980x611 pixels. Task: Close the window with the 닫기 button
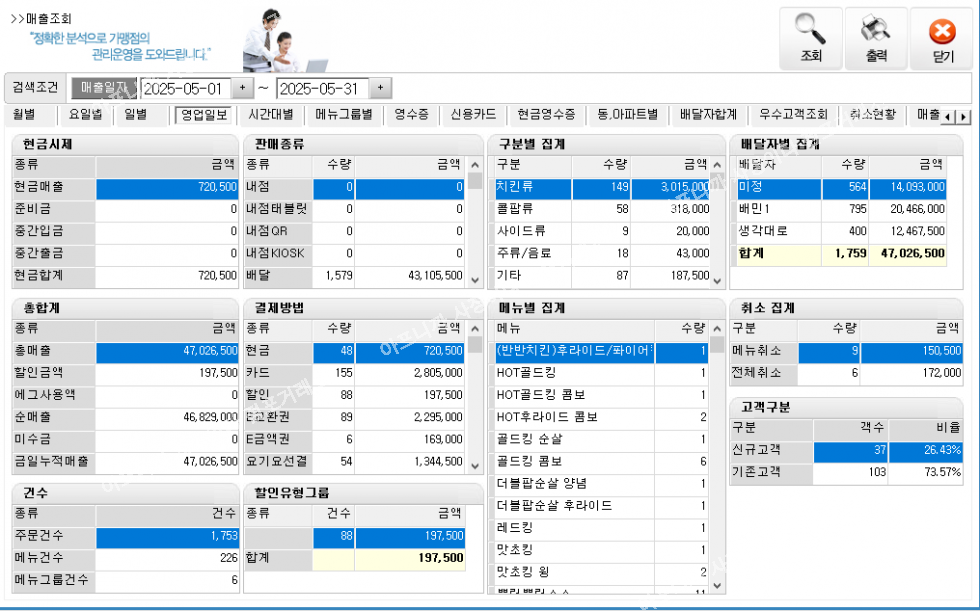[x=942, y=38]
